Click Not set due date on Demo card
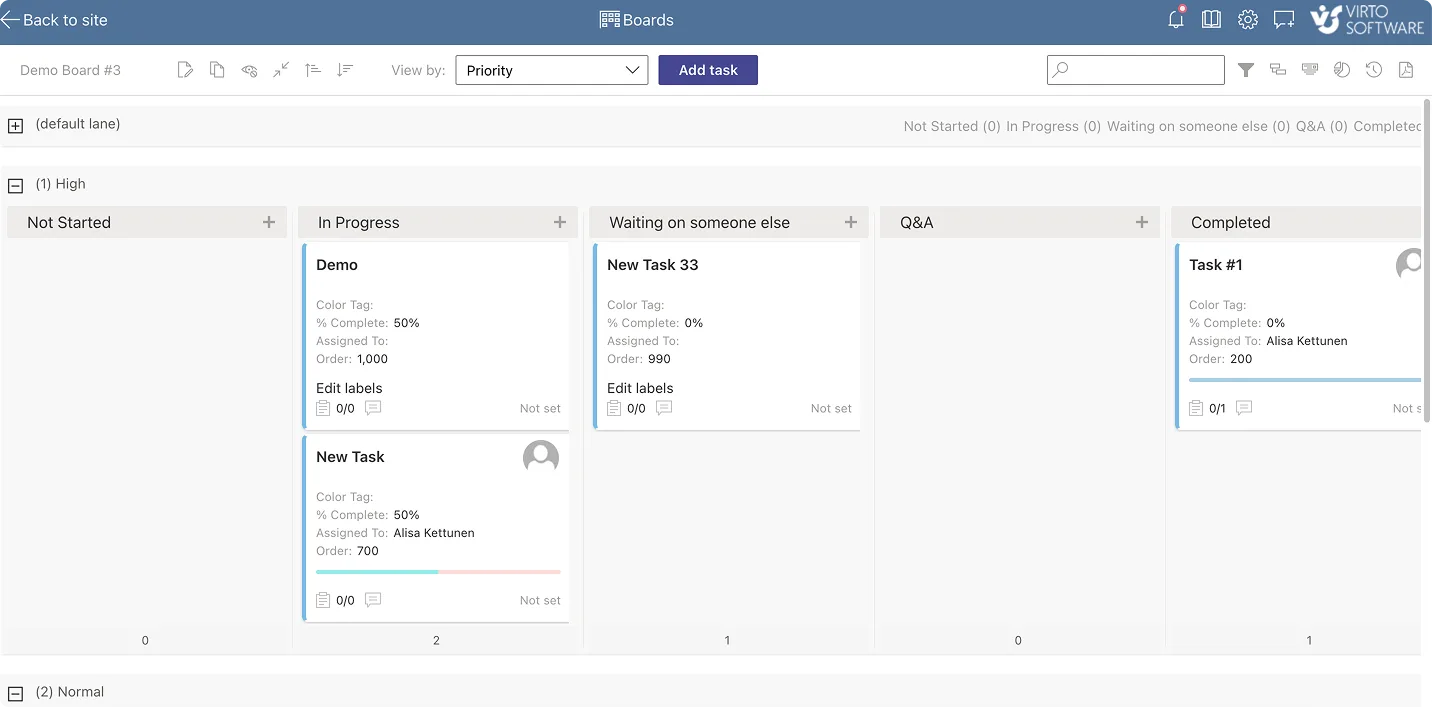Screen dimensions: 1432x707 coord(540,408)
